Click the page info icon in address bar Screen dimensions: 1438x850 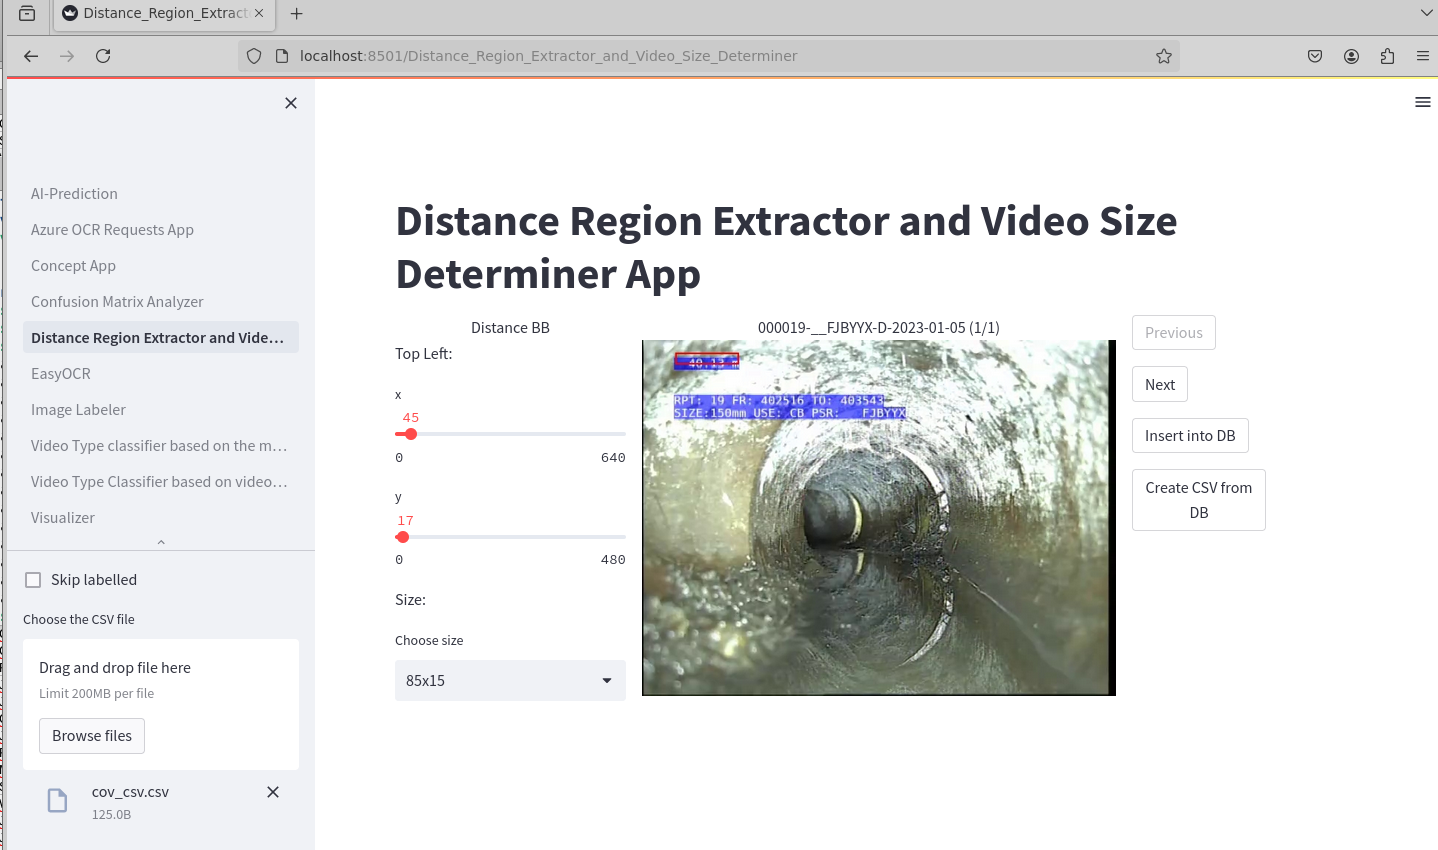point(281,56)
